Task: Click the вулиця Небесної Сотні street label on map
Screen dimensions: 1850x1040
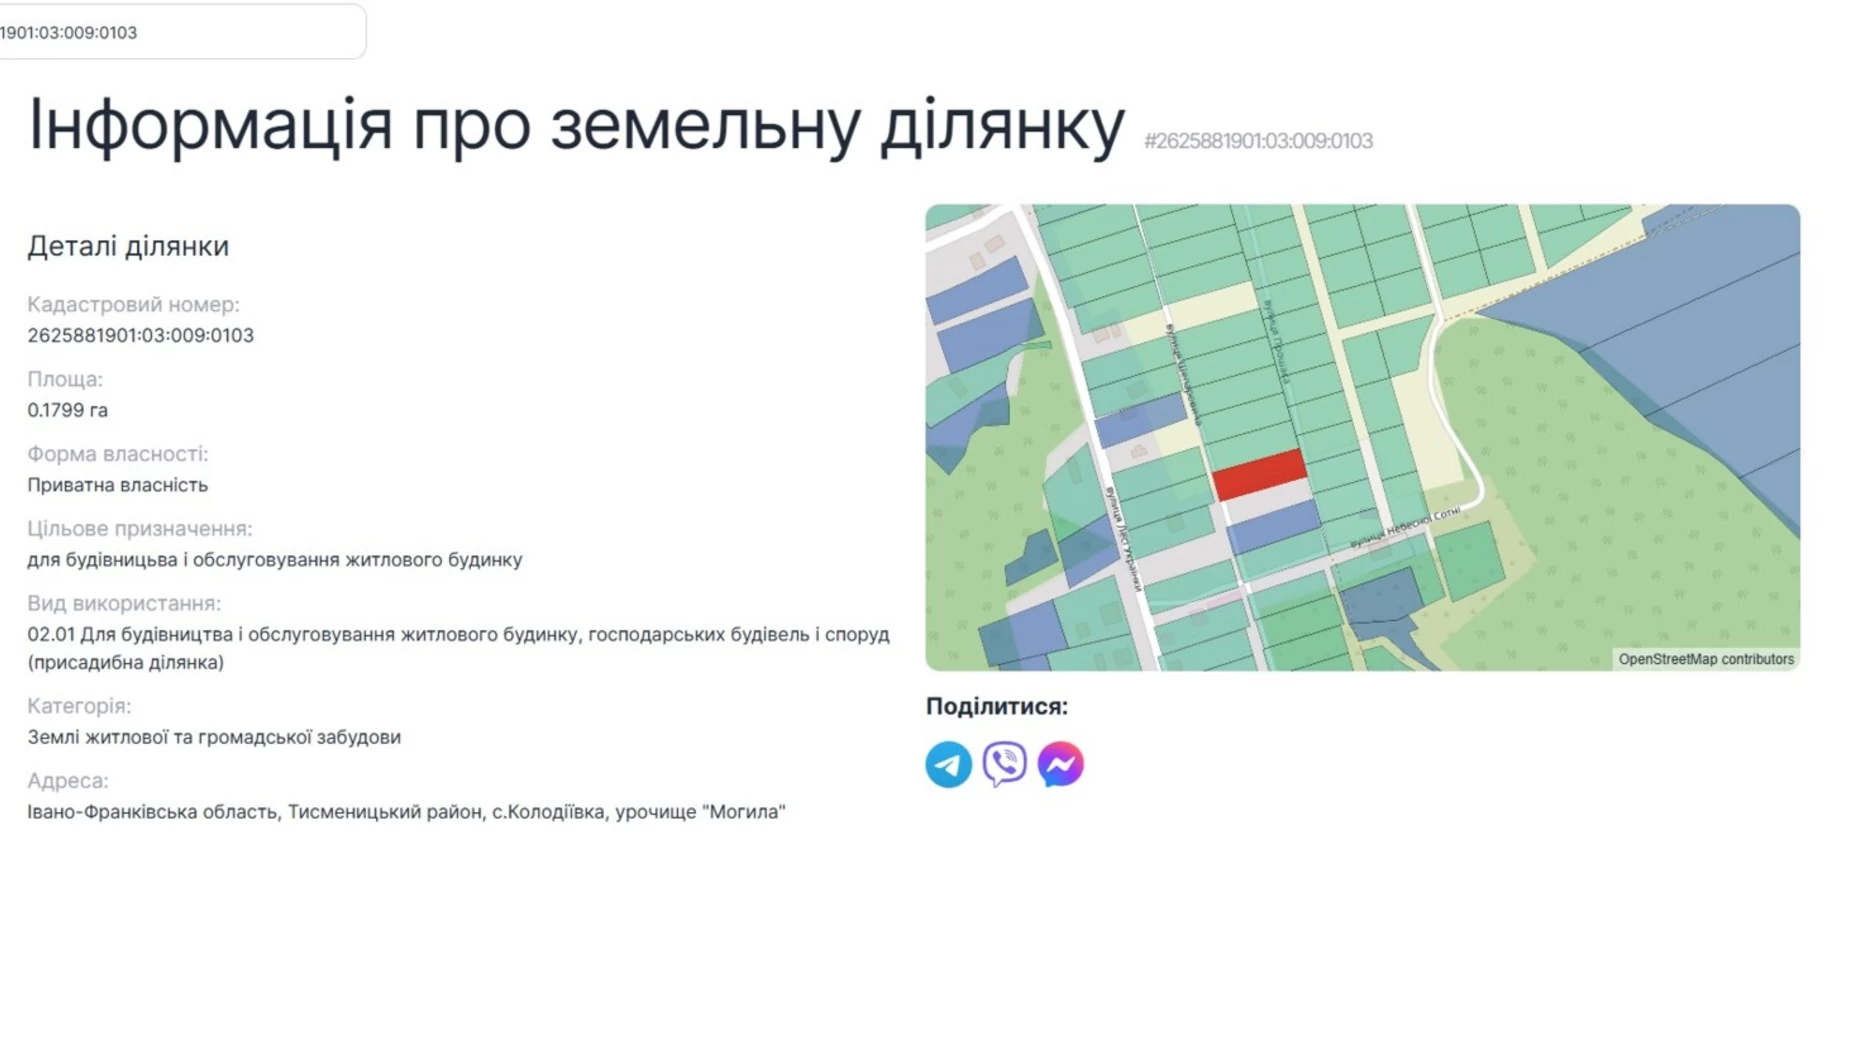Action: [x=1405, y=528]
